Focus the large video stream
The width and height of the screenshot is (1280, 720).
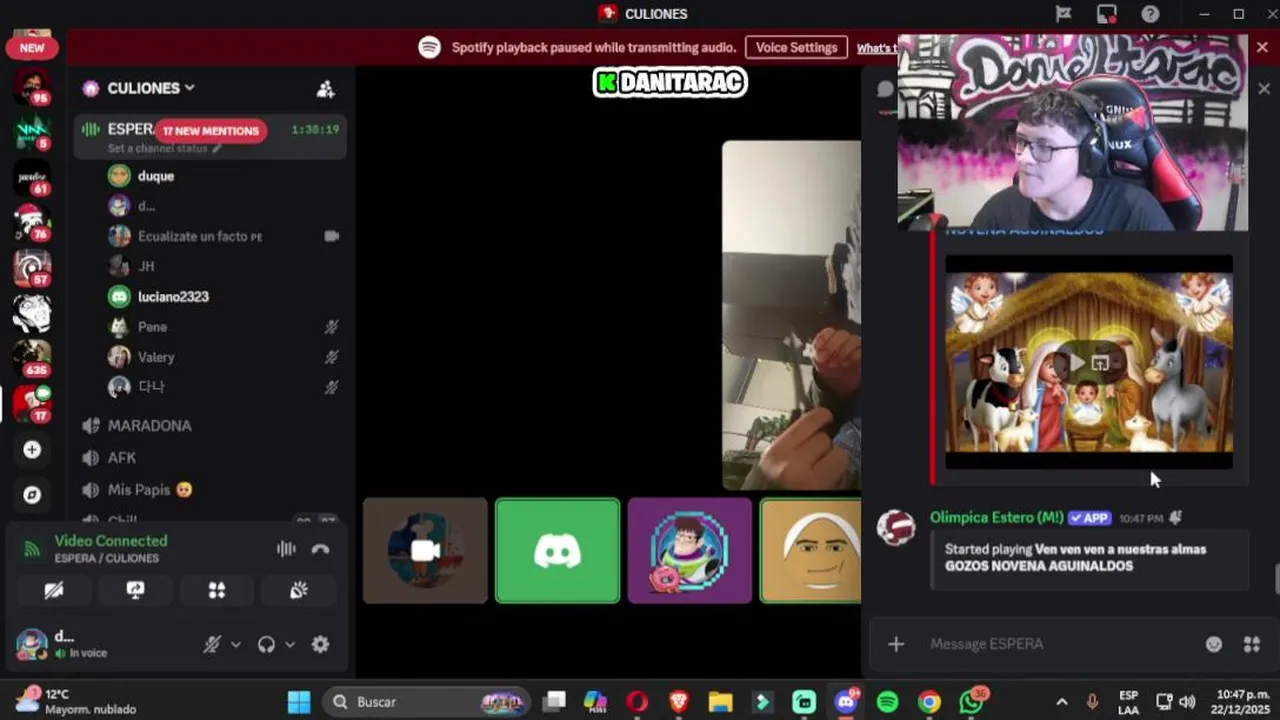791,315
